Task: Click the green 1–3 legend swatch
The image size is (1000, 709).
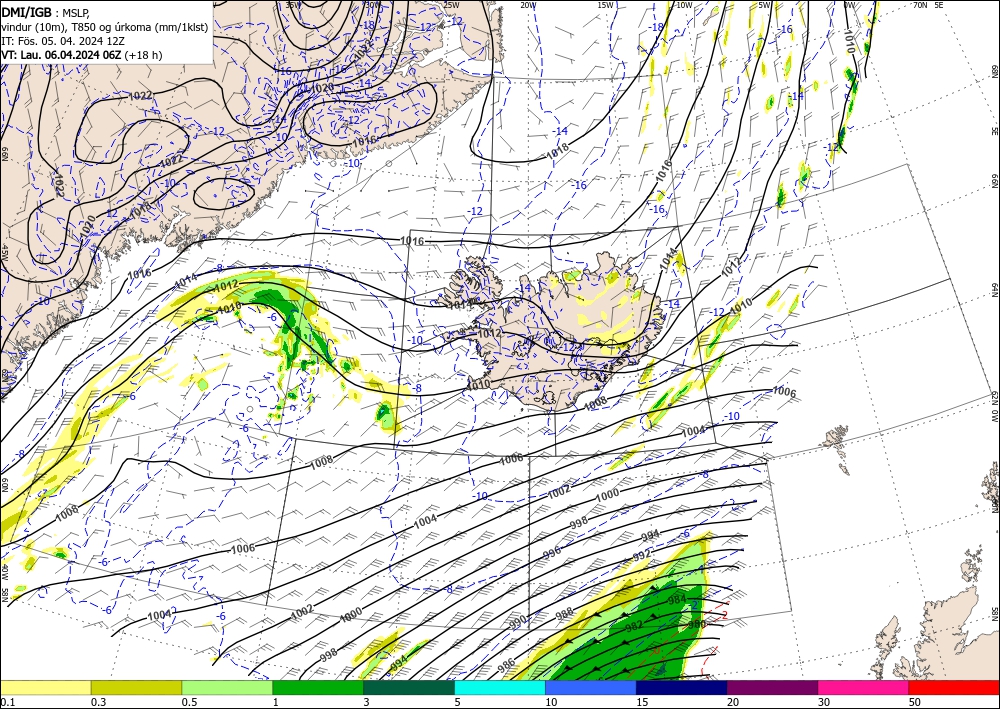Action: tap(318, 687)
